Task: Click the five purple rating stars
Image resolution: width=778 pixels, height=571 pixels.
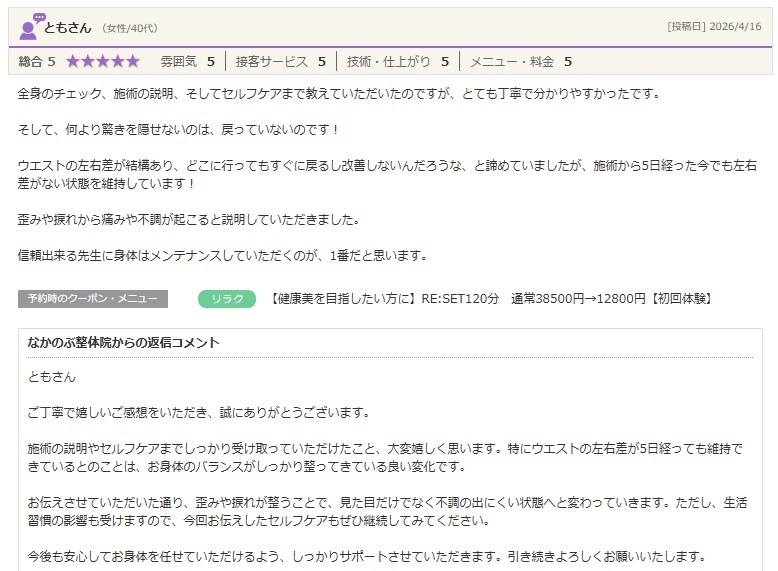Action: pos(103,62)
